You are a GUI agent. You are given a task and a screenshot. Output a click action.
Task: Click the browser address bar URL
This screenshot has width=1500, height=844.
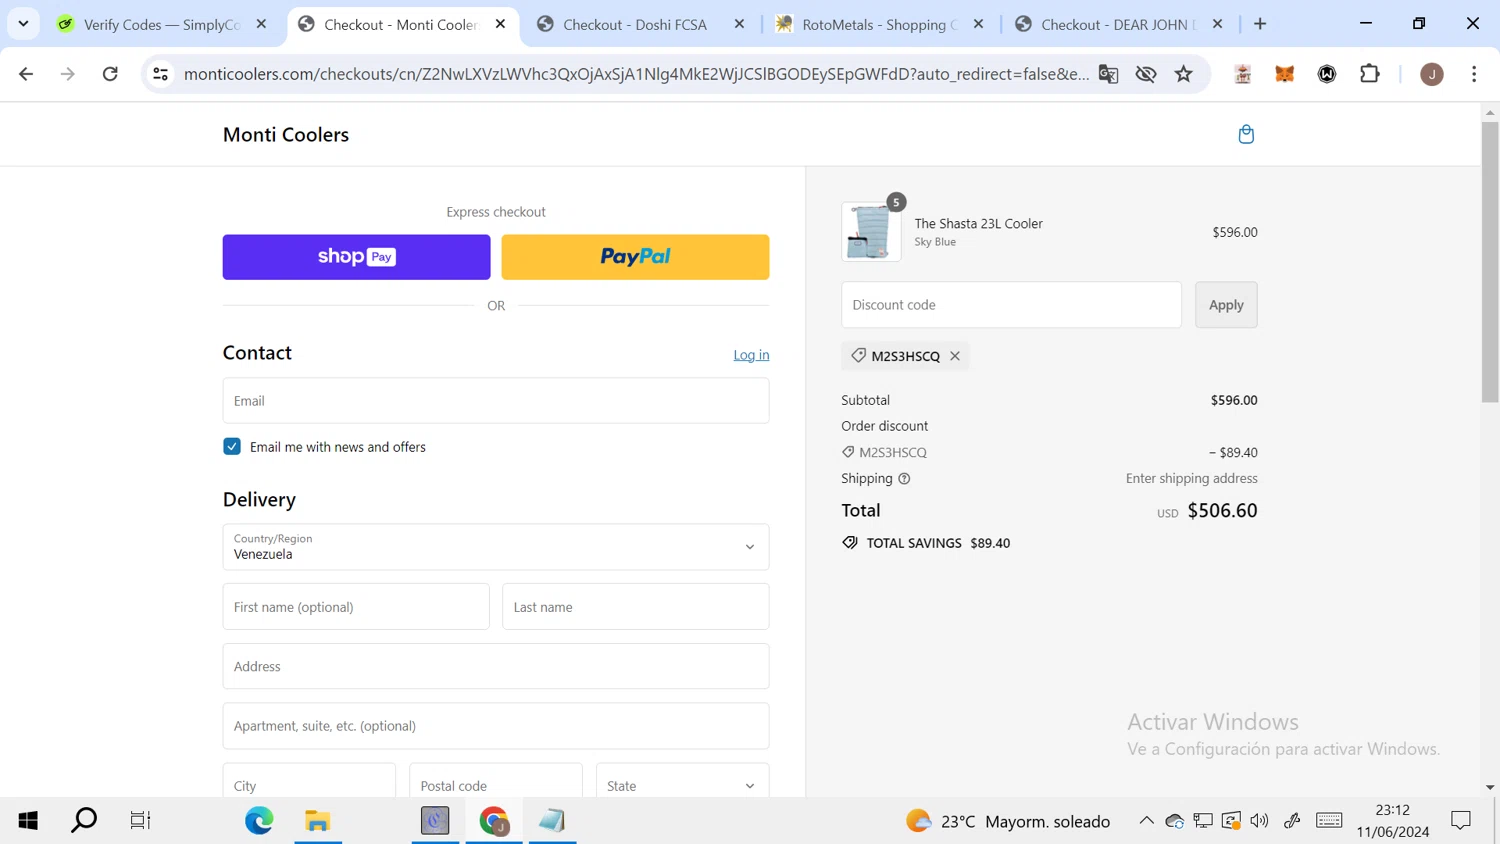[636, 74]
